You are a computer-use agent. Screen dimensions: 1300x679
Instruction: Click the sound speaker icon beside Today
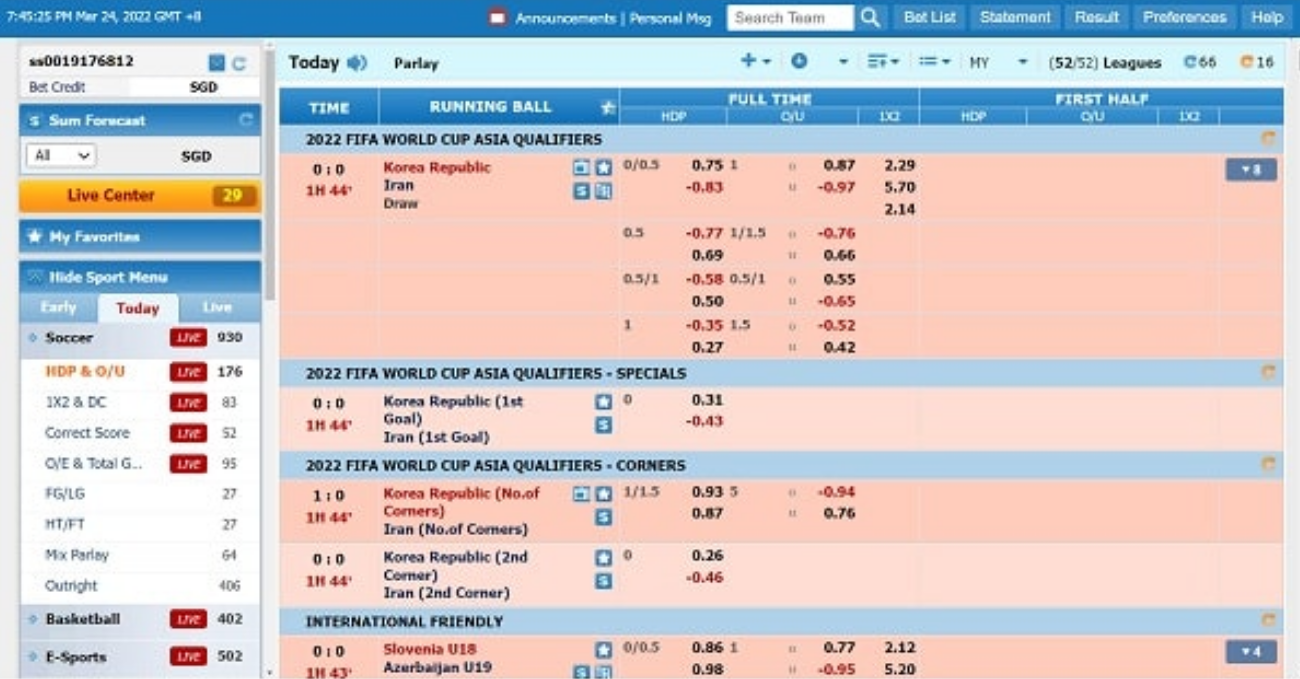tap(357, 63)
